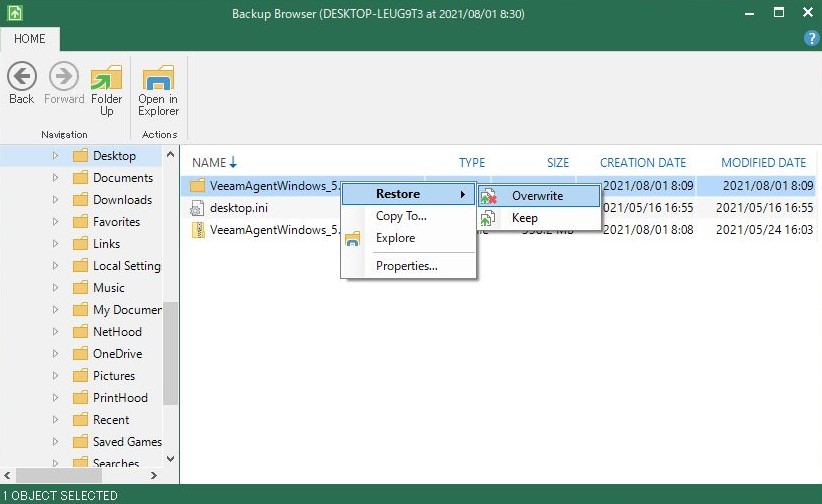Viewport: 822px width, 504px height.
Task: Click modified date 2021/05/24 16:03
Action: click(x=764, y=230)
